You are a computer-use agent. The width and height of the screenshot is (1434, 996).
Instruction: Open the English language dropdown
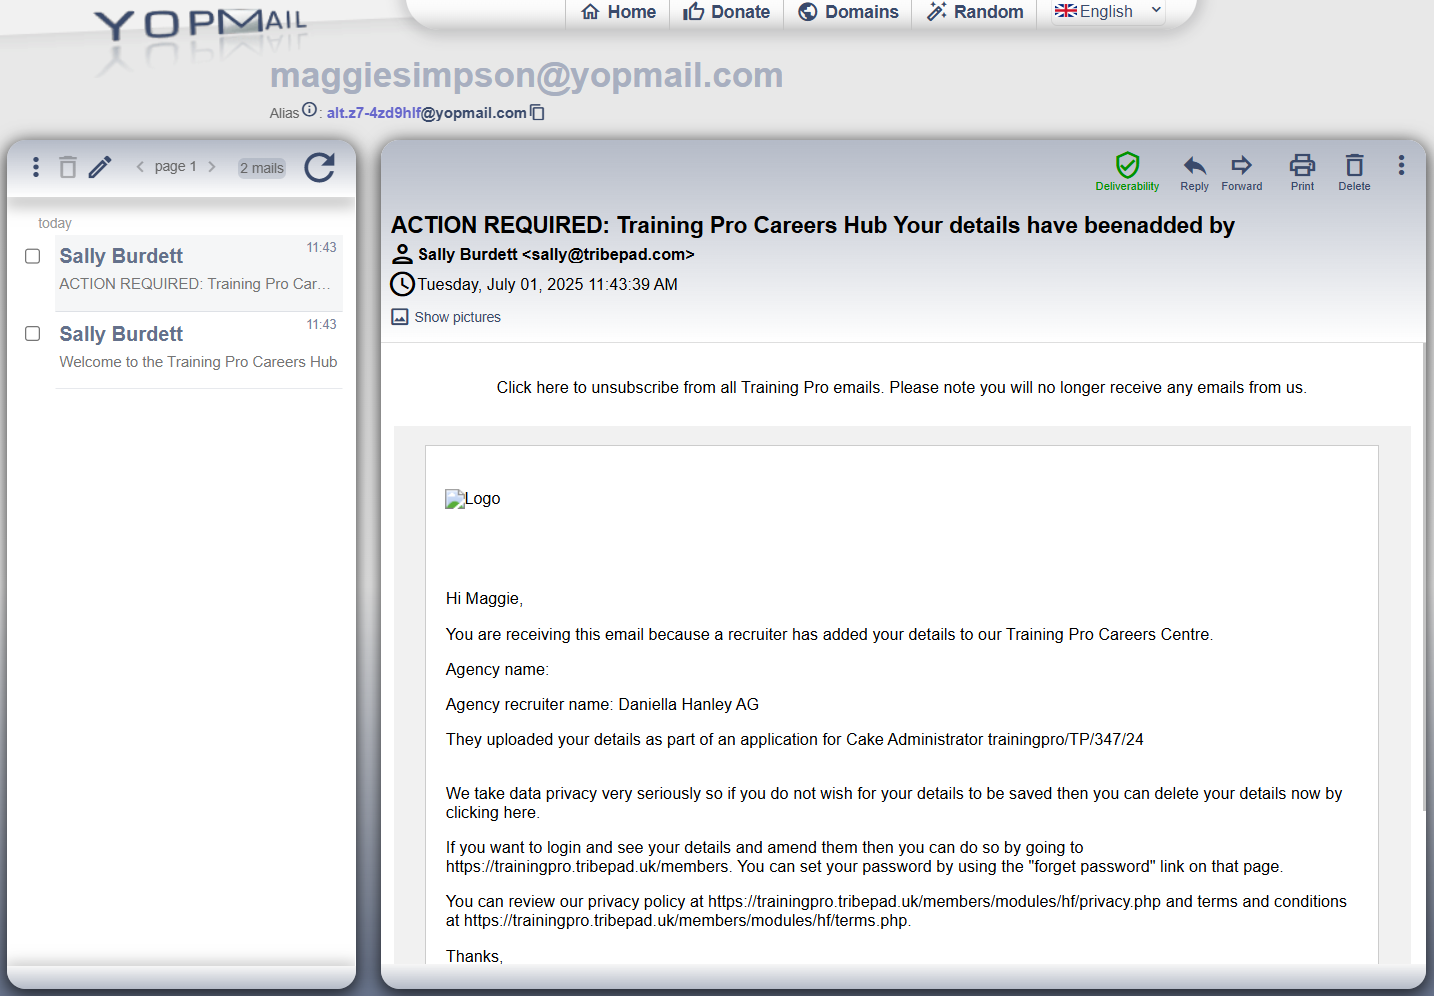pyautogui.click(x=1108, y=11)
